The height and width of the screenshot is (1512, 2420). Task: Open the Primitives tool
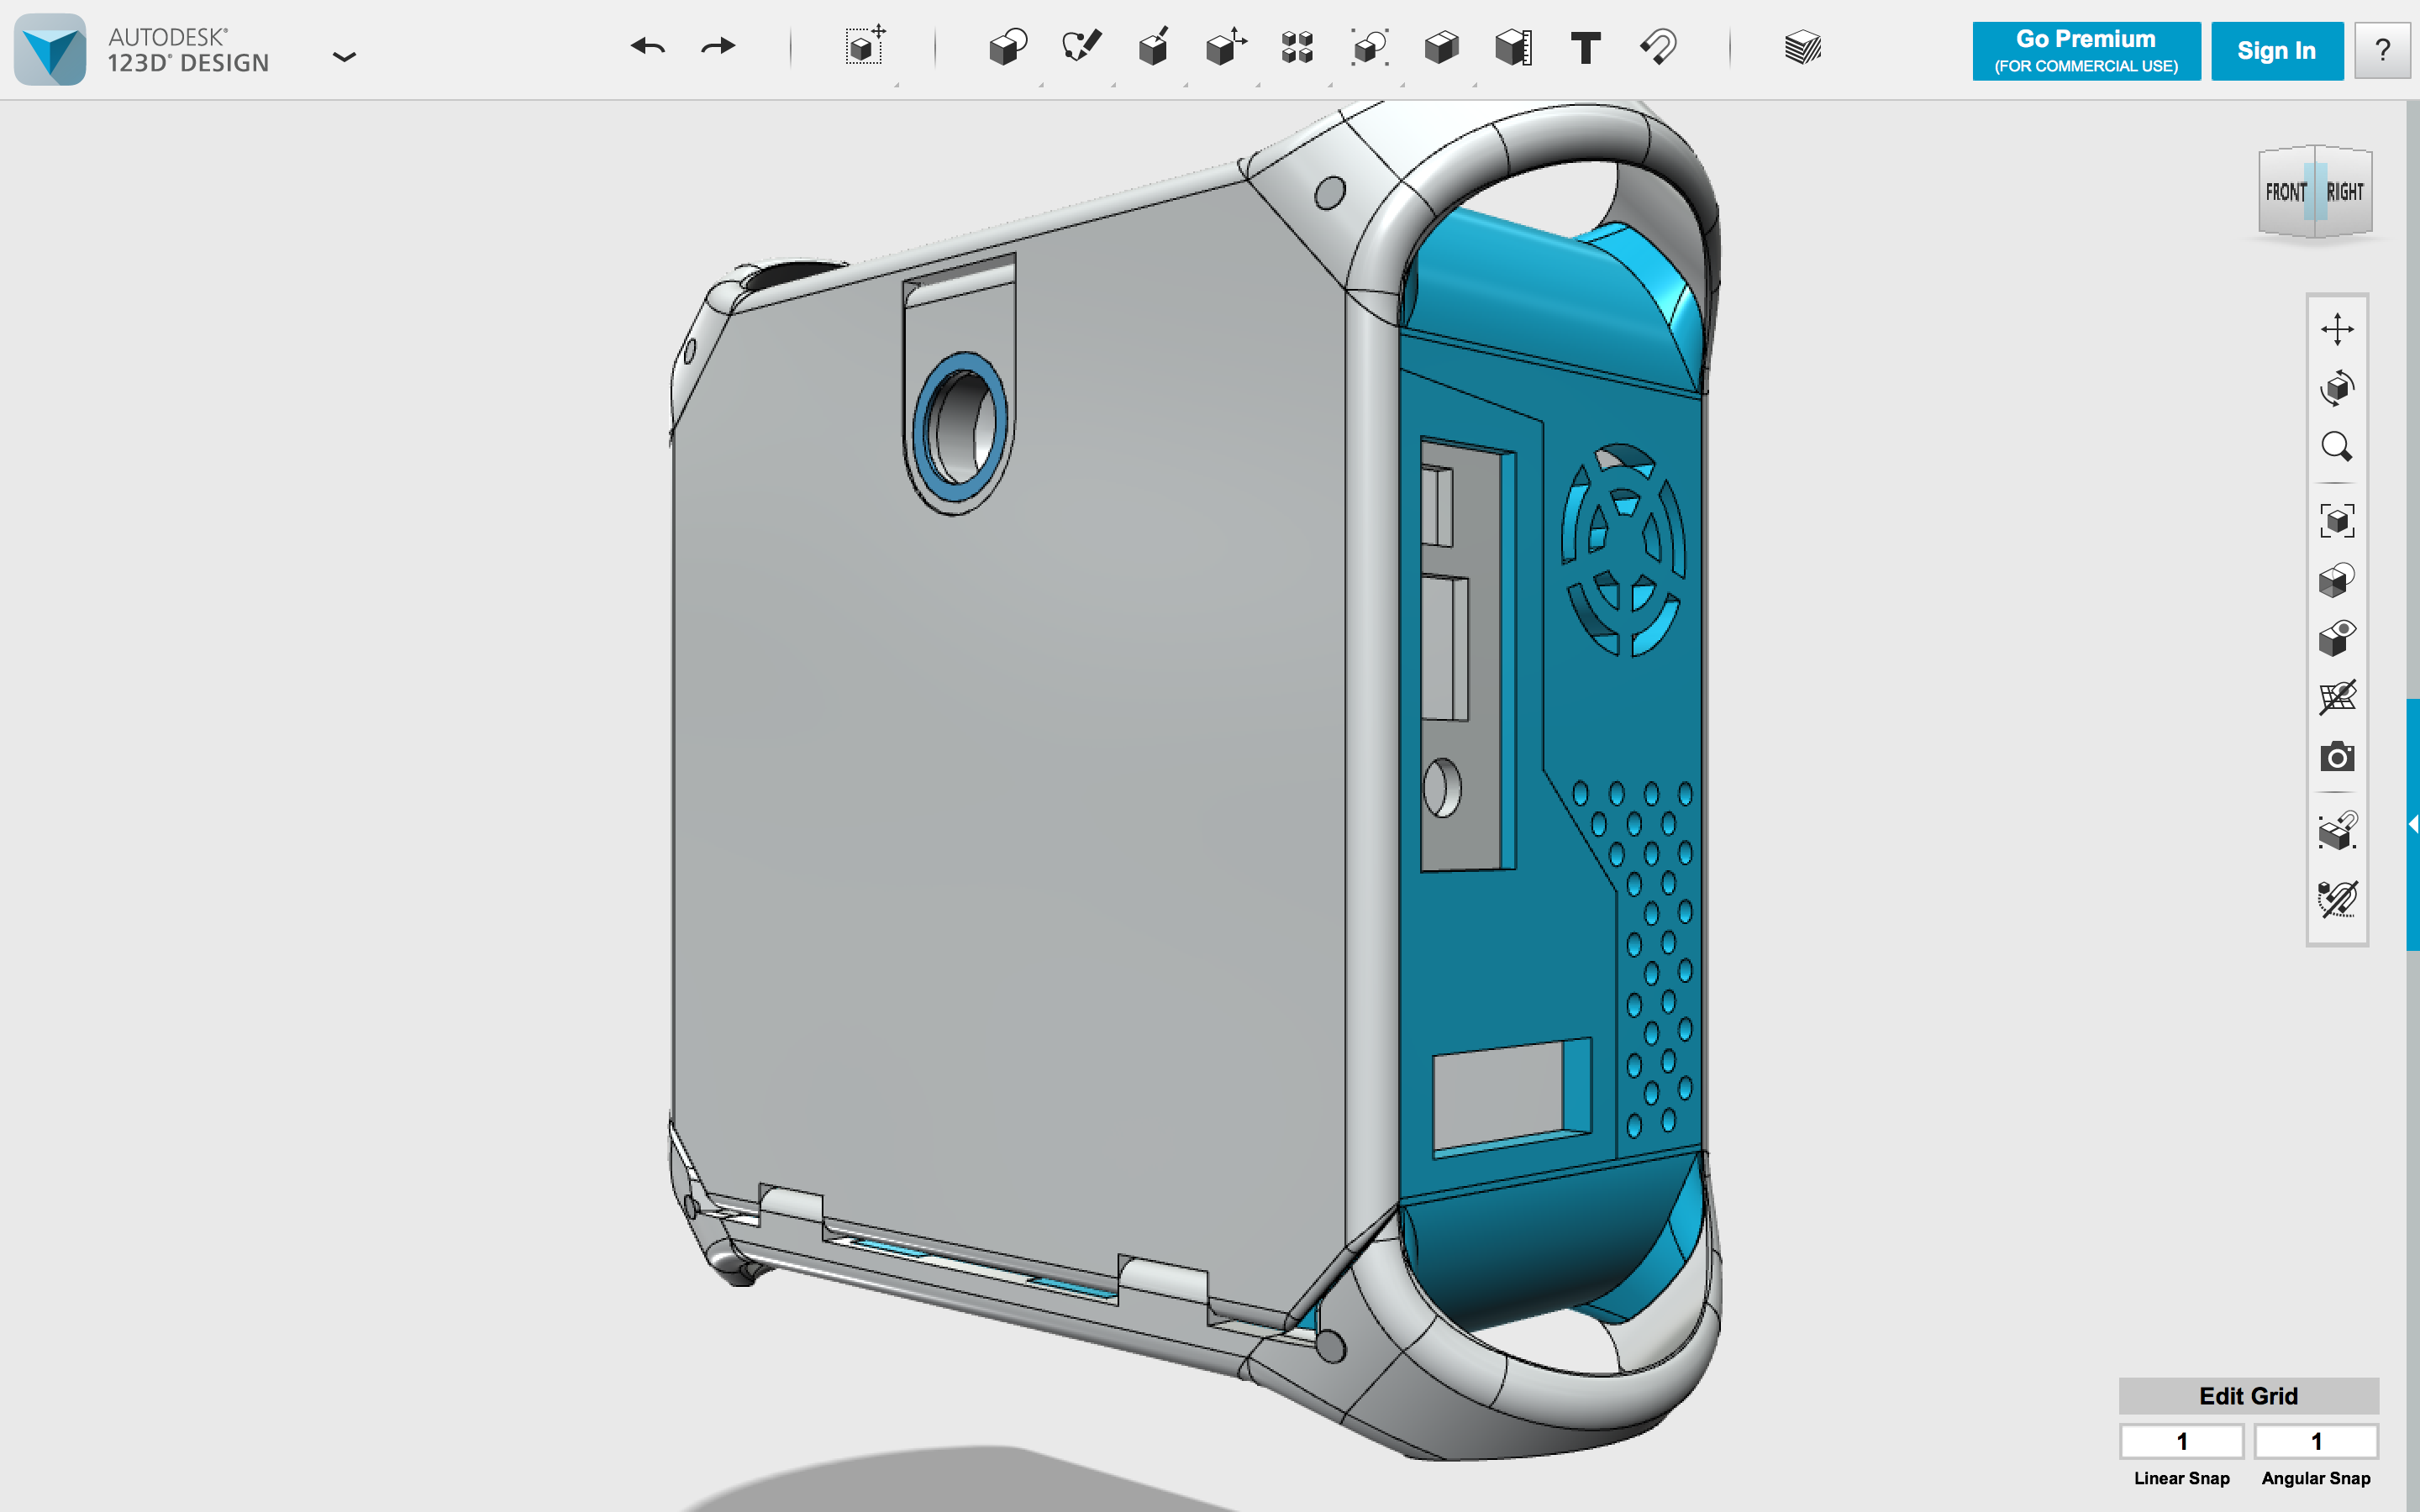point(1007,47)
